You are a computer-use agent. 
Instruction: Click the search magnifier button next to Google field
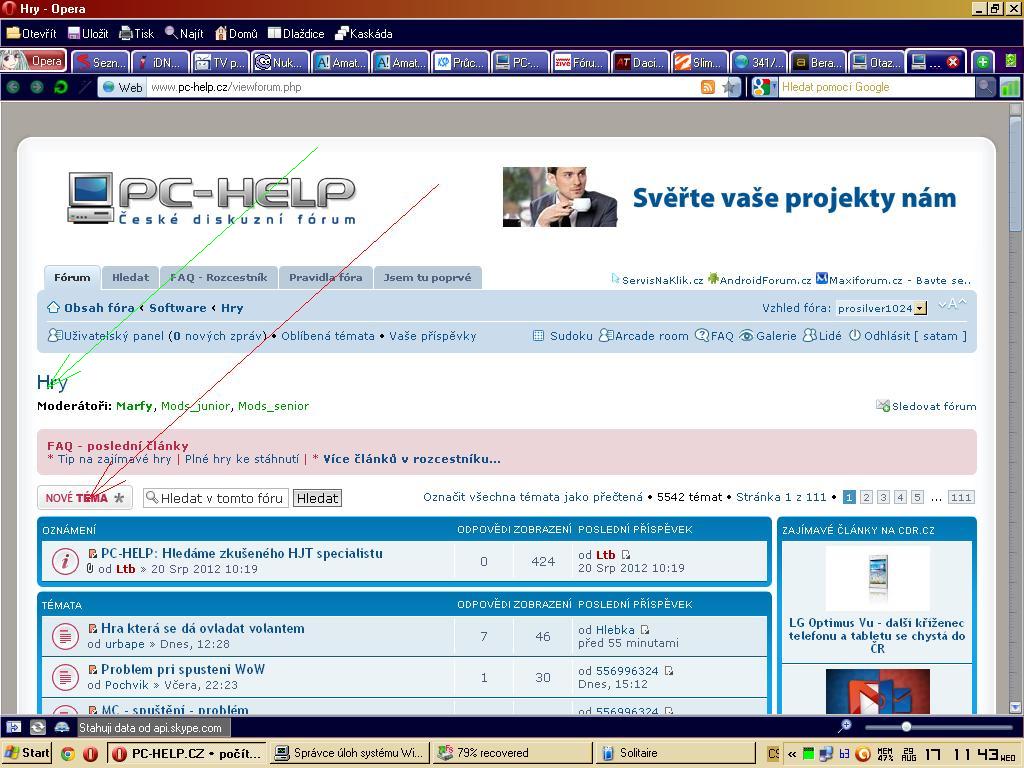985,87
